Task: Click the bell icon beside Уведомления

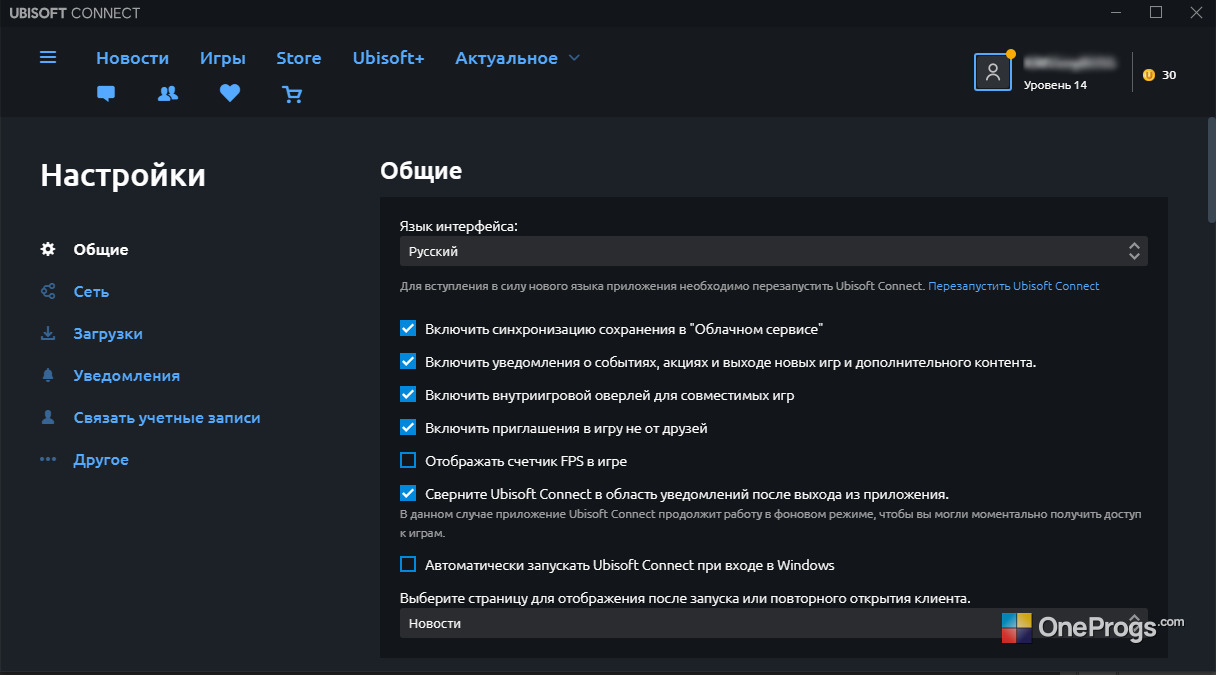Action: 47,375
